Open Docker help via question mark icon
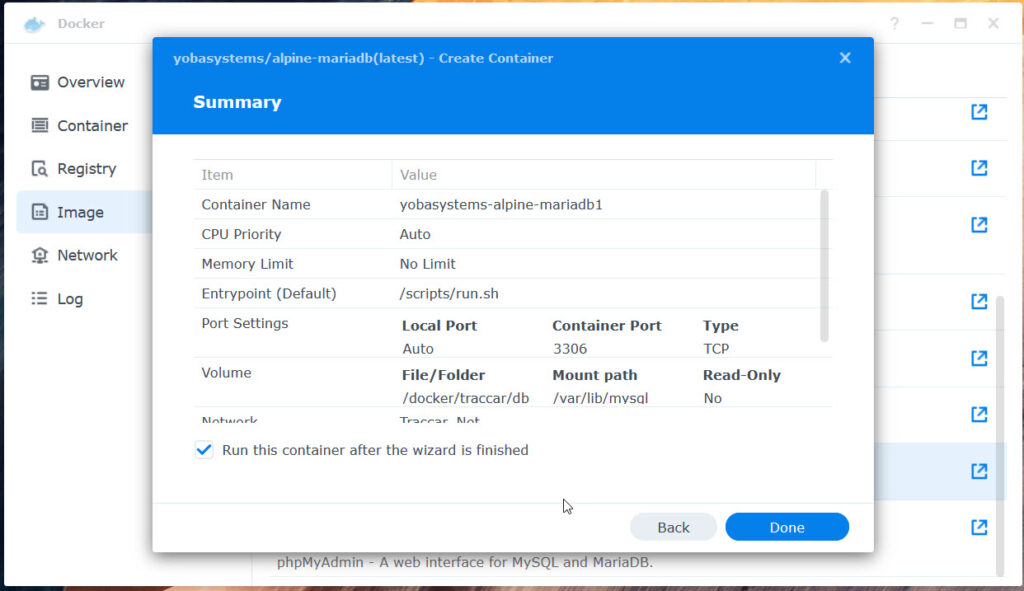The image size is (1024, 591). click(x=894, y=24)
